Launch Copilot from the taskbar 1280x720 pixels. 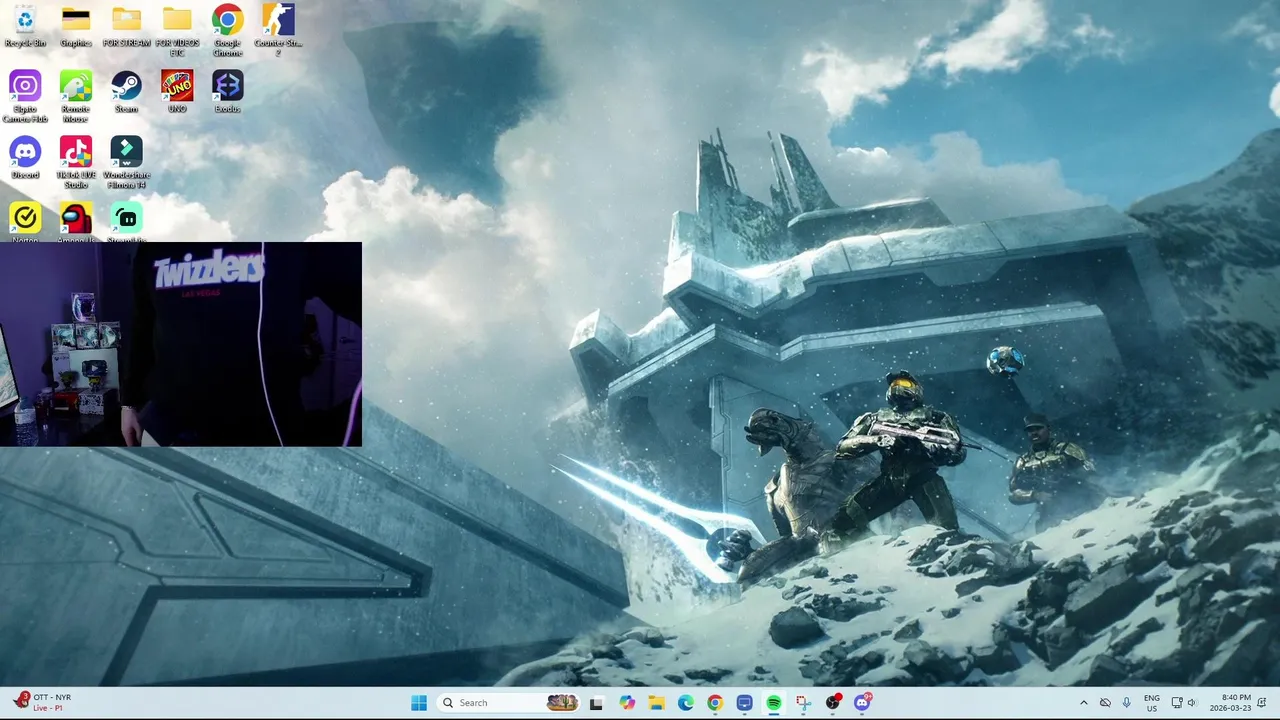(626, 703)
